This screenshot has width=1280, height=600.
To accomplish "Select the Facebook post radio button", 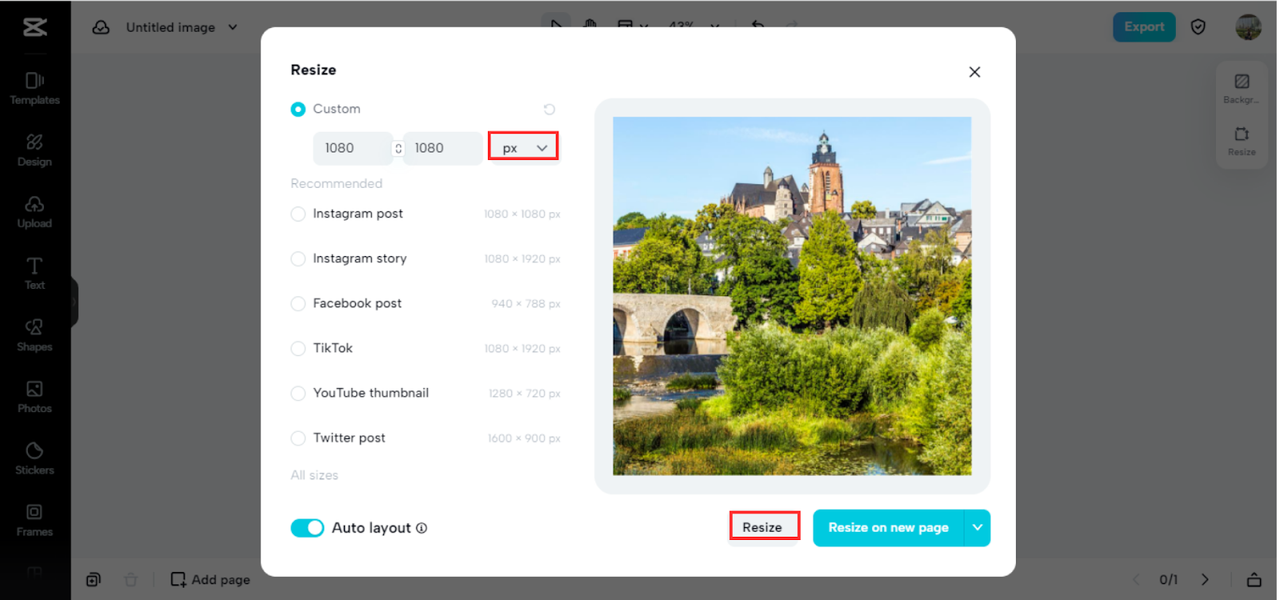I will point(298,304).
